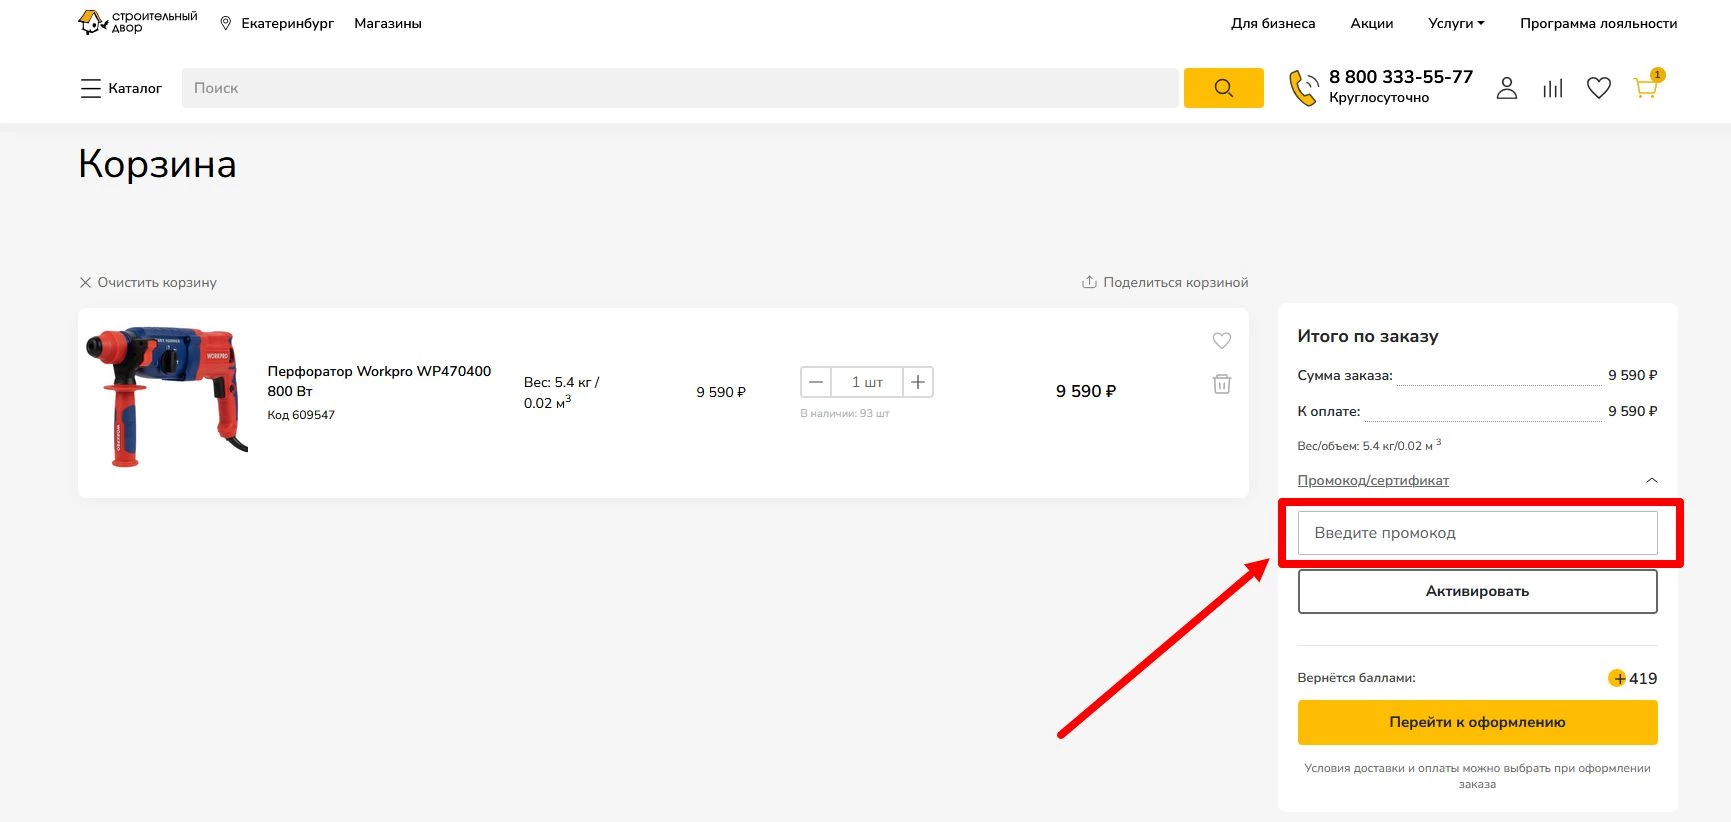The width and height of the screenshot is (1731, 822).
Task: Click Очистить корзину link
Action: point(148,283)
